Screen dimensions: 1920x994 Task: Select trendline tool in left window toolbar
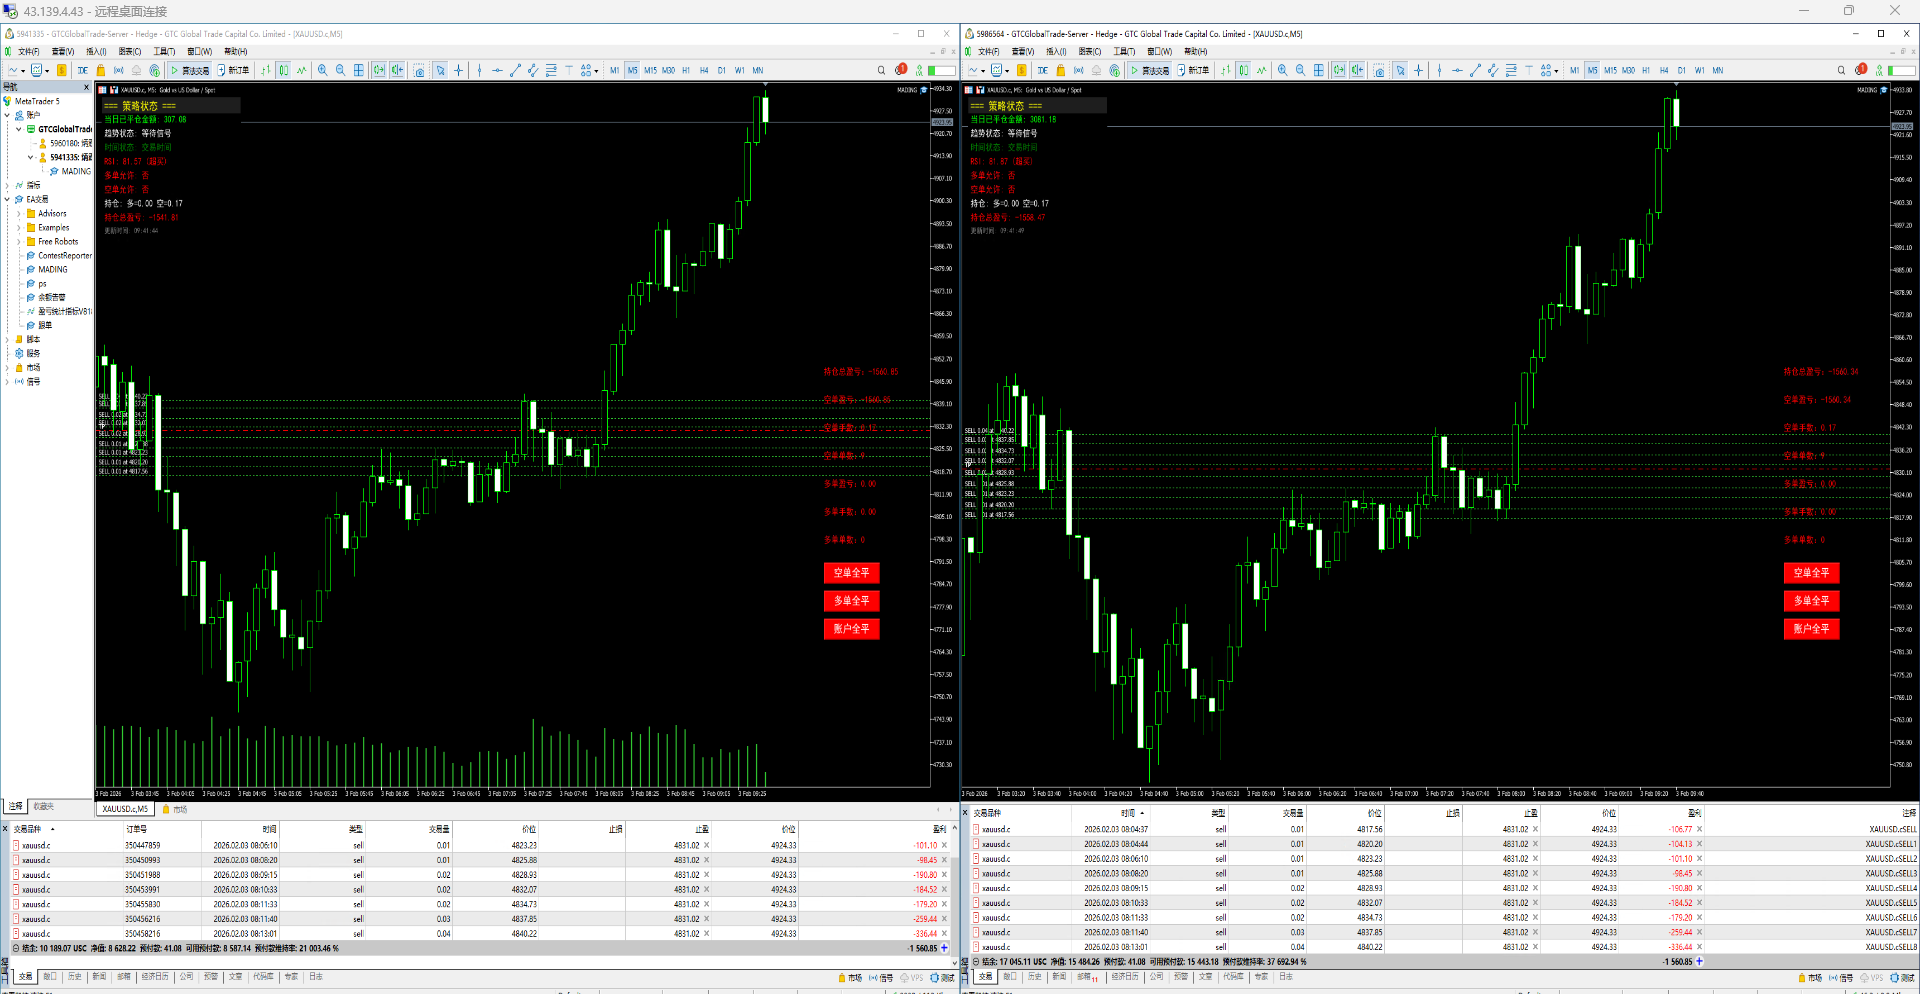pyautogui.click(x=515, y=70)
